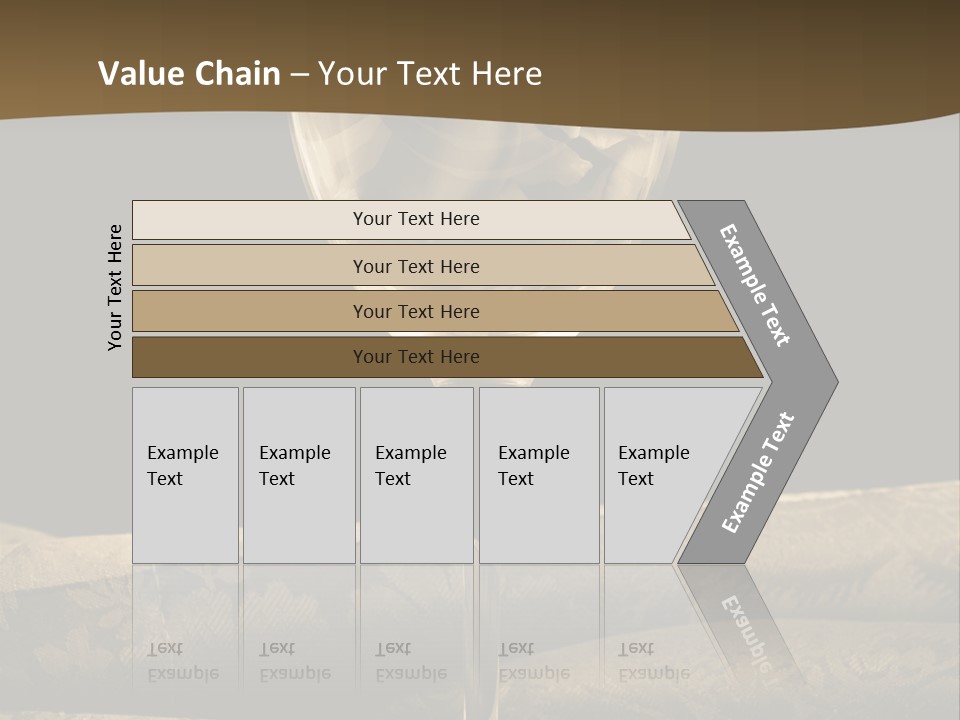Click the lower arrow Example Text label

tap(758, 472)
